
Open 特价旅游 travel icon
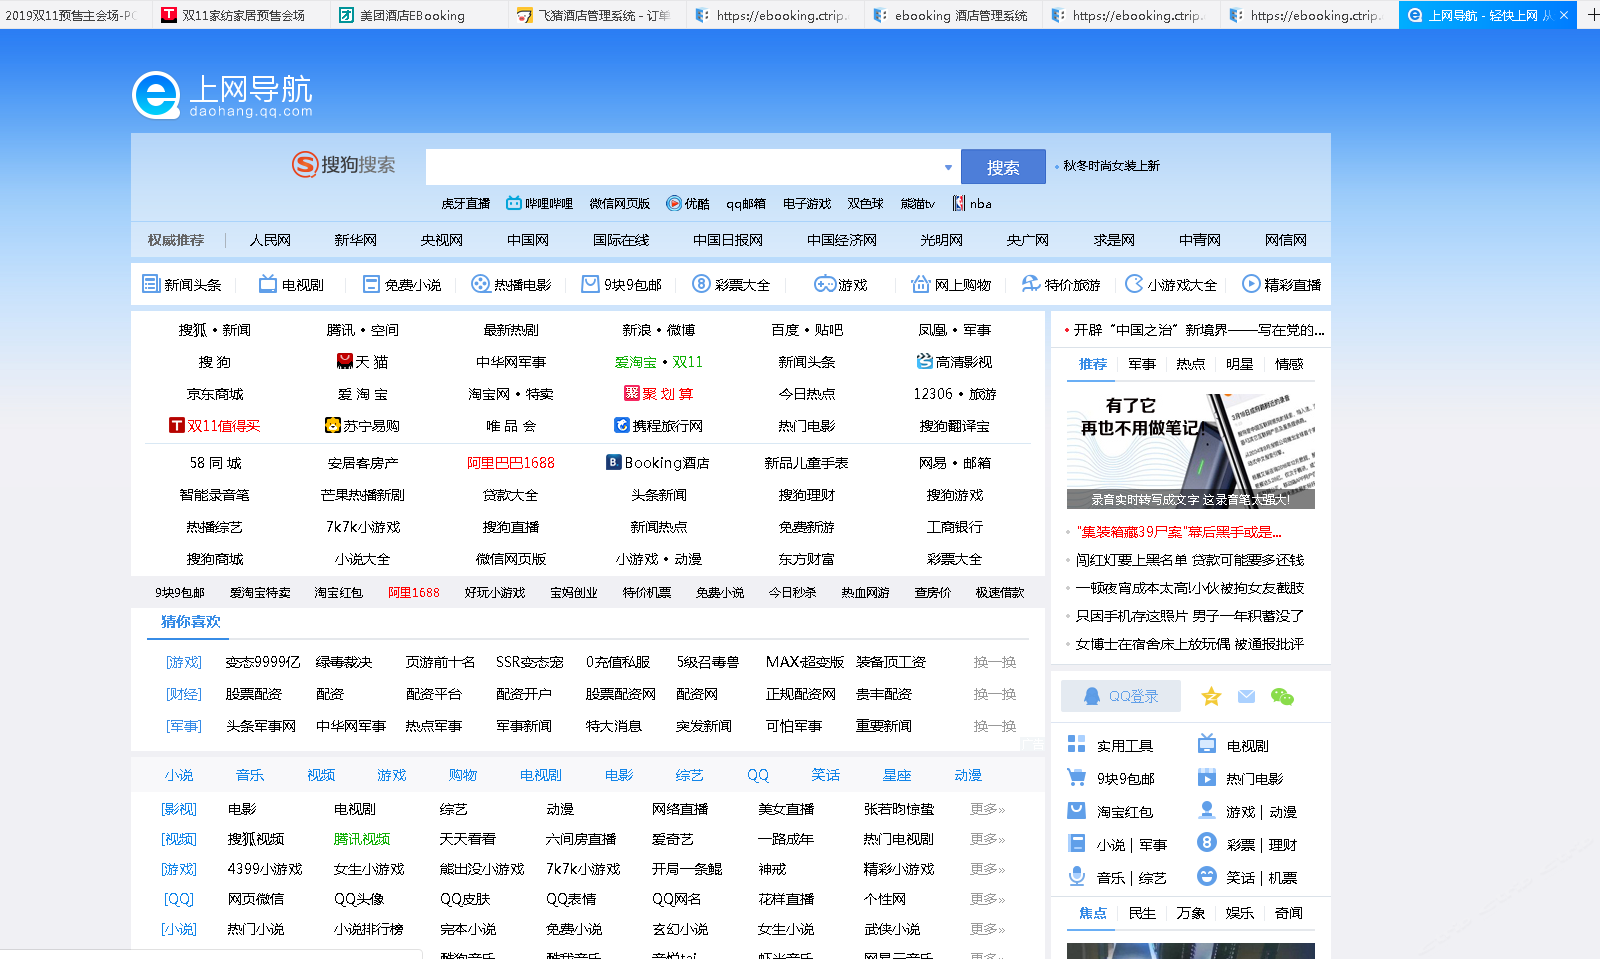1031,284
